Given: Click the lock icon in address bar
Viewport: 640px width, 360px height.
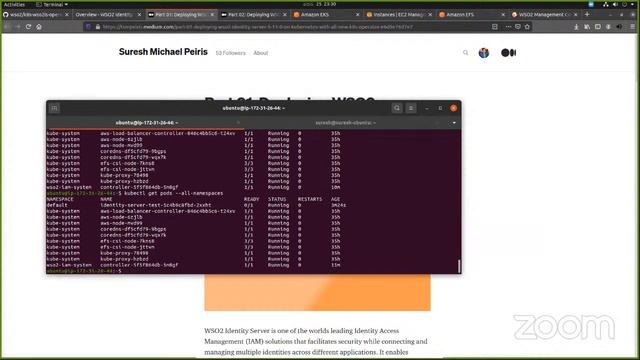Looking at the screenshot, I should pos(98,27).
